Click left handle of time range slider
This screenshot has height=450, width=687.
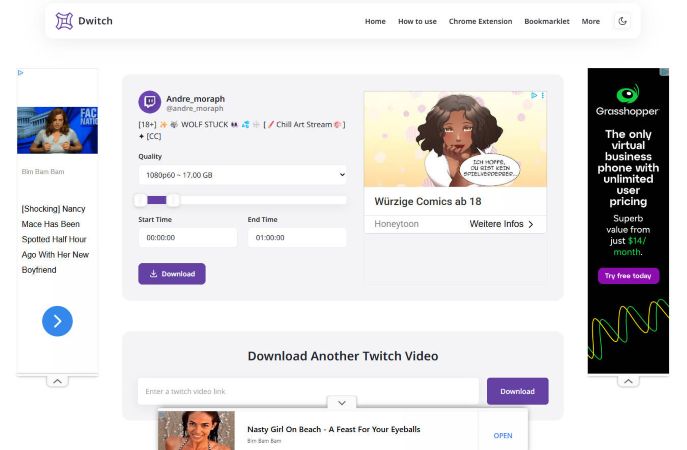140,200
